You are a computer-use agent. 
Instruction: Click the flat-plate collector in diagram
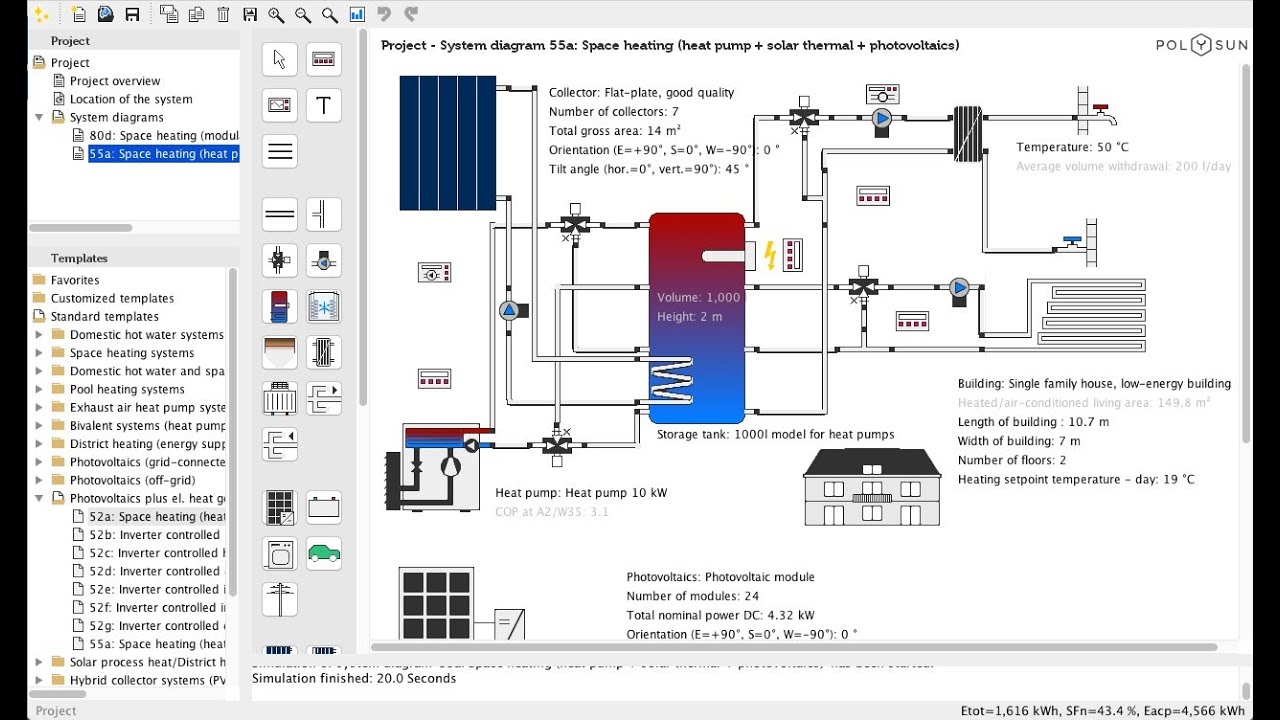pos(447,143)
